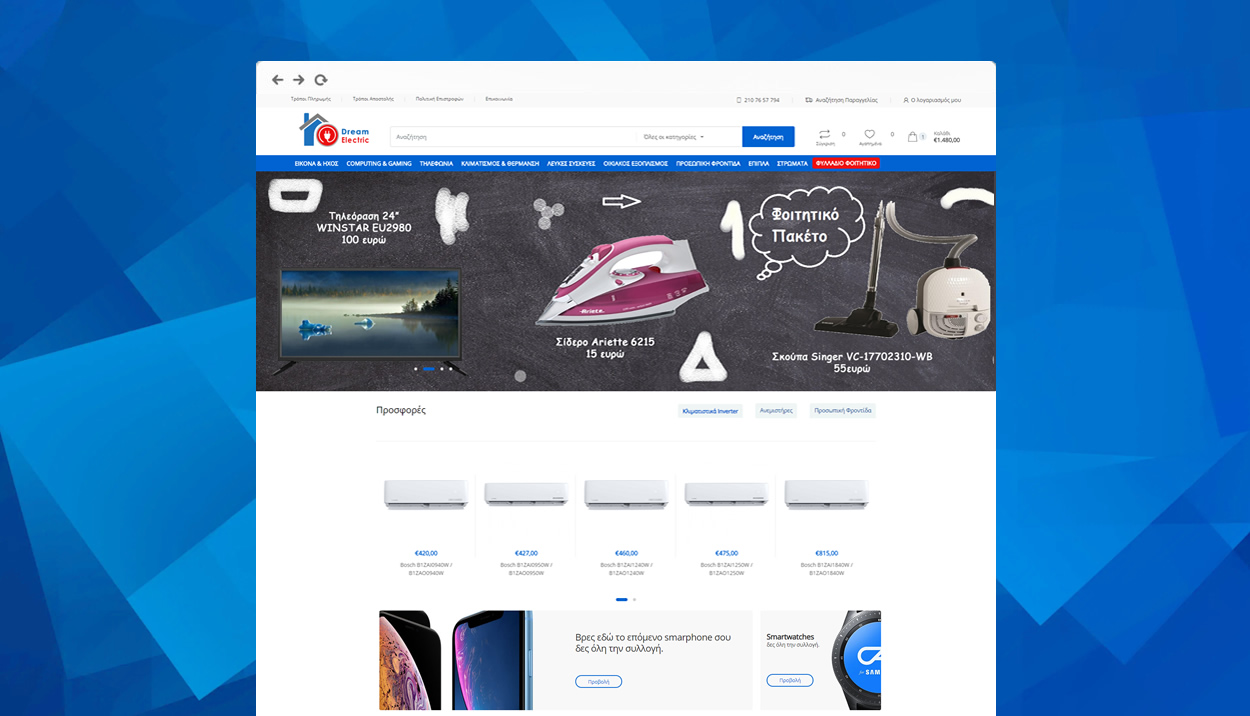
Task: Select the active banner slider dot
Action: click(x=429, y=369)
